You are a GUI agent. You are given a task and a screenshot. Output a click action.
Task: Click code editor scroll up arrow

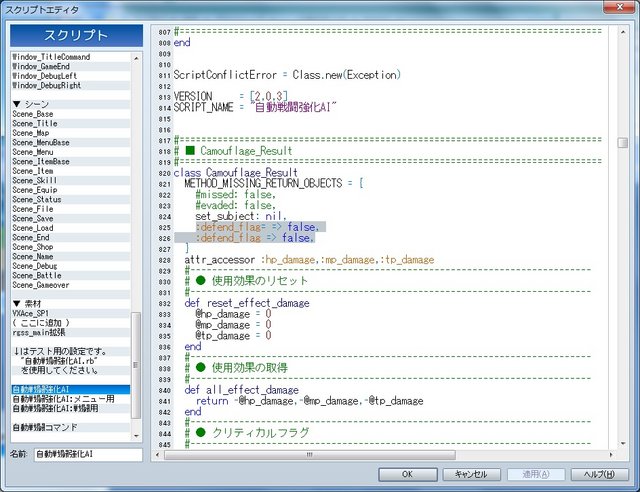coord(623,32)
